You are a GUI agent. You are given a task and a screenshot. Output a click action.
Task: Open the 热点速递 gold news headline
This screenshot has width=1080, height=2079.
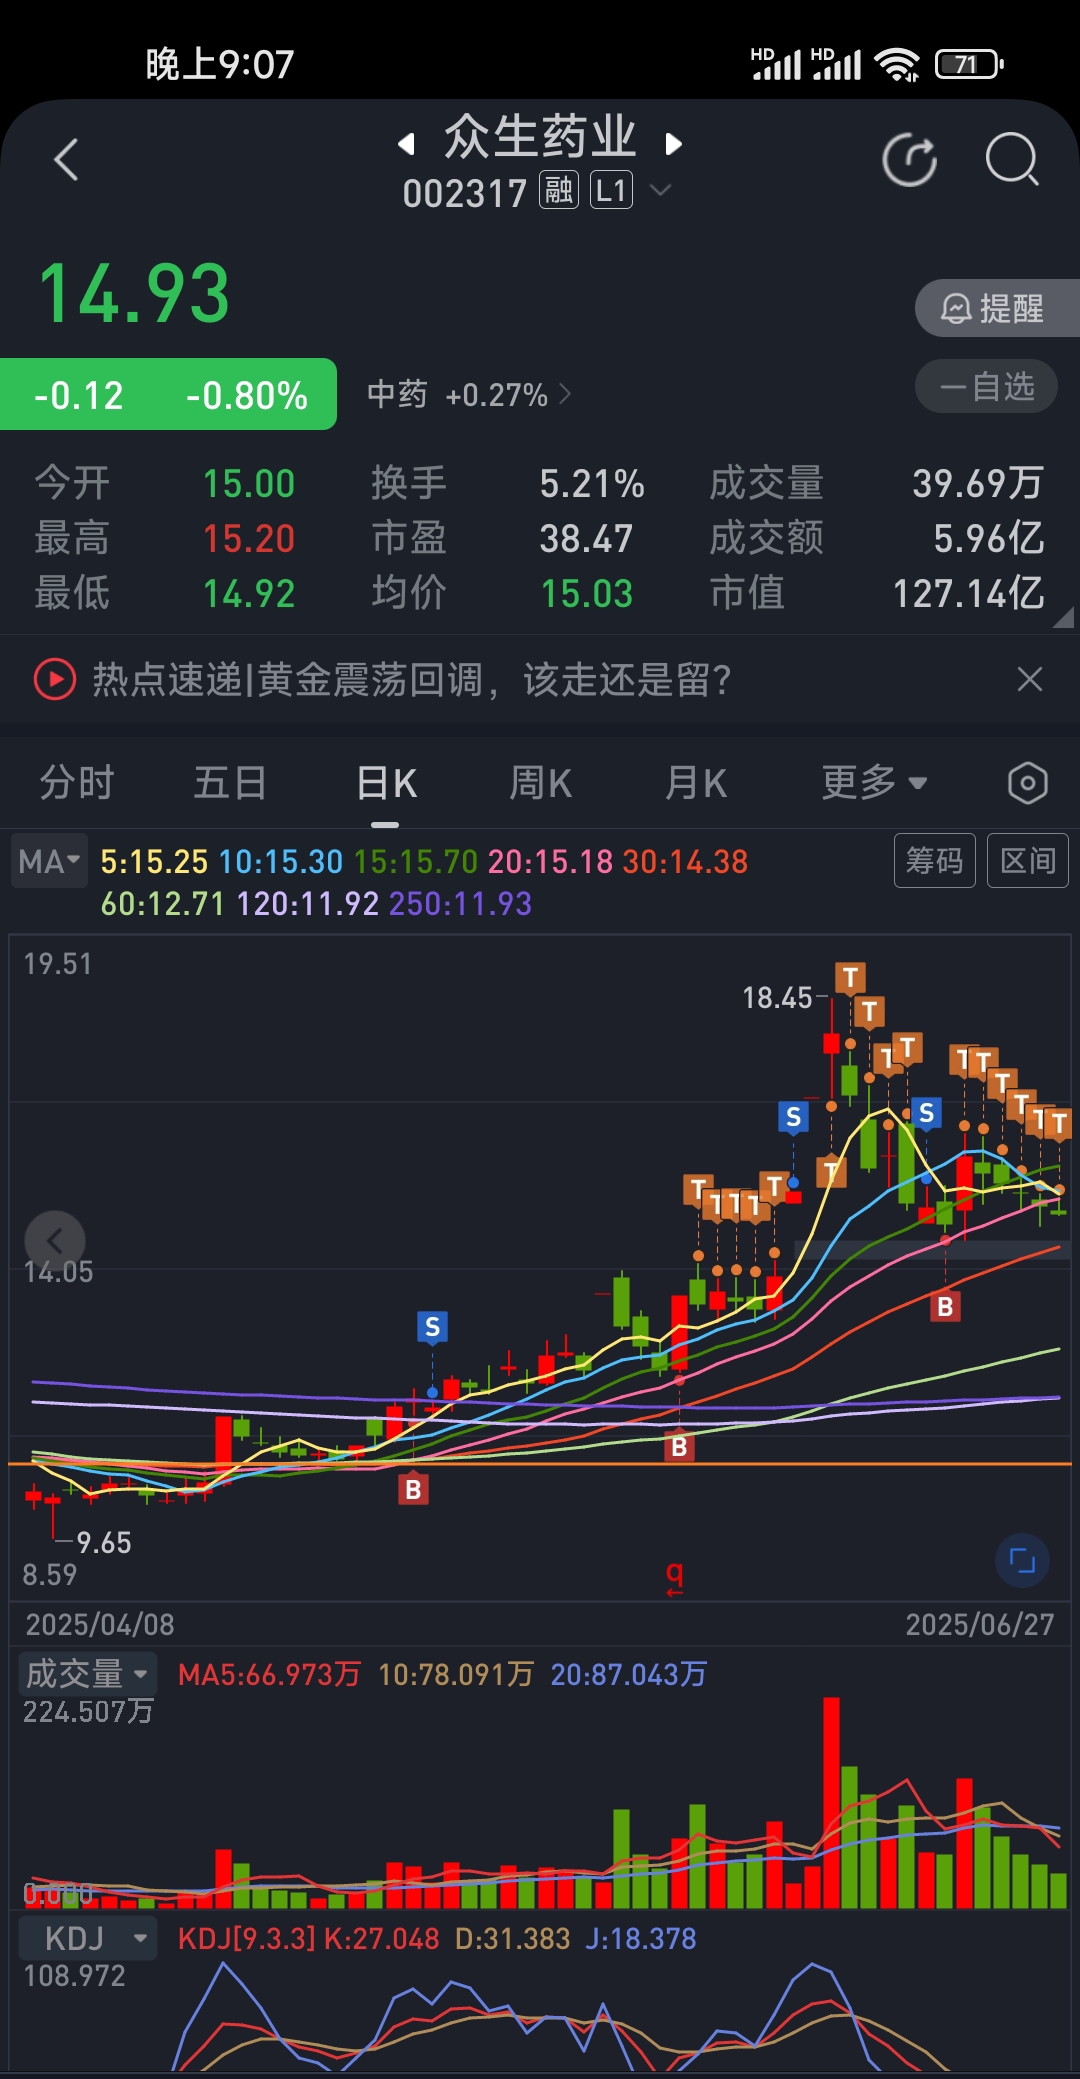(412, 679)
